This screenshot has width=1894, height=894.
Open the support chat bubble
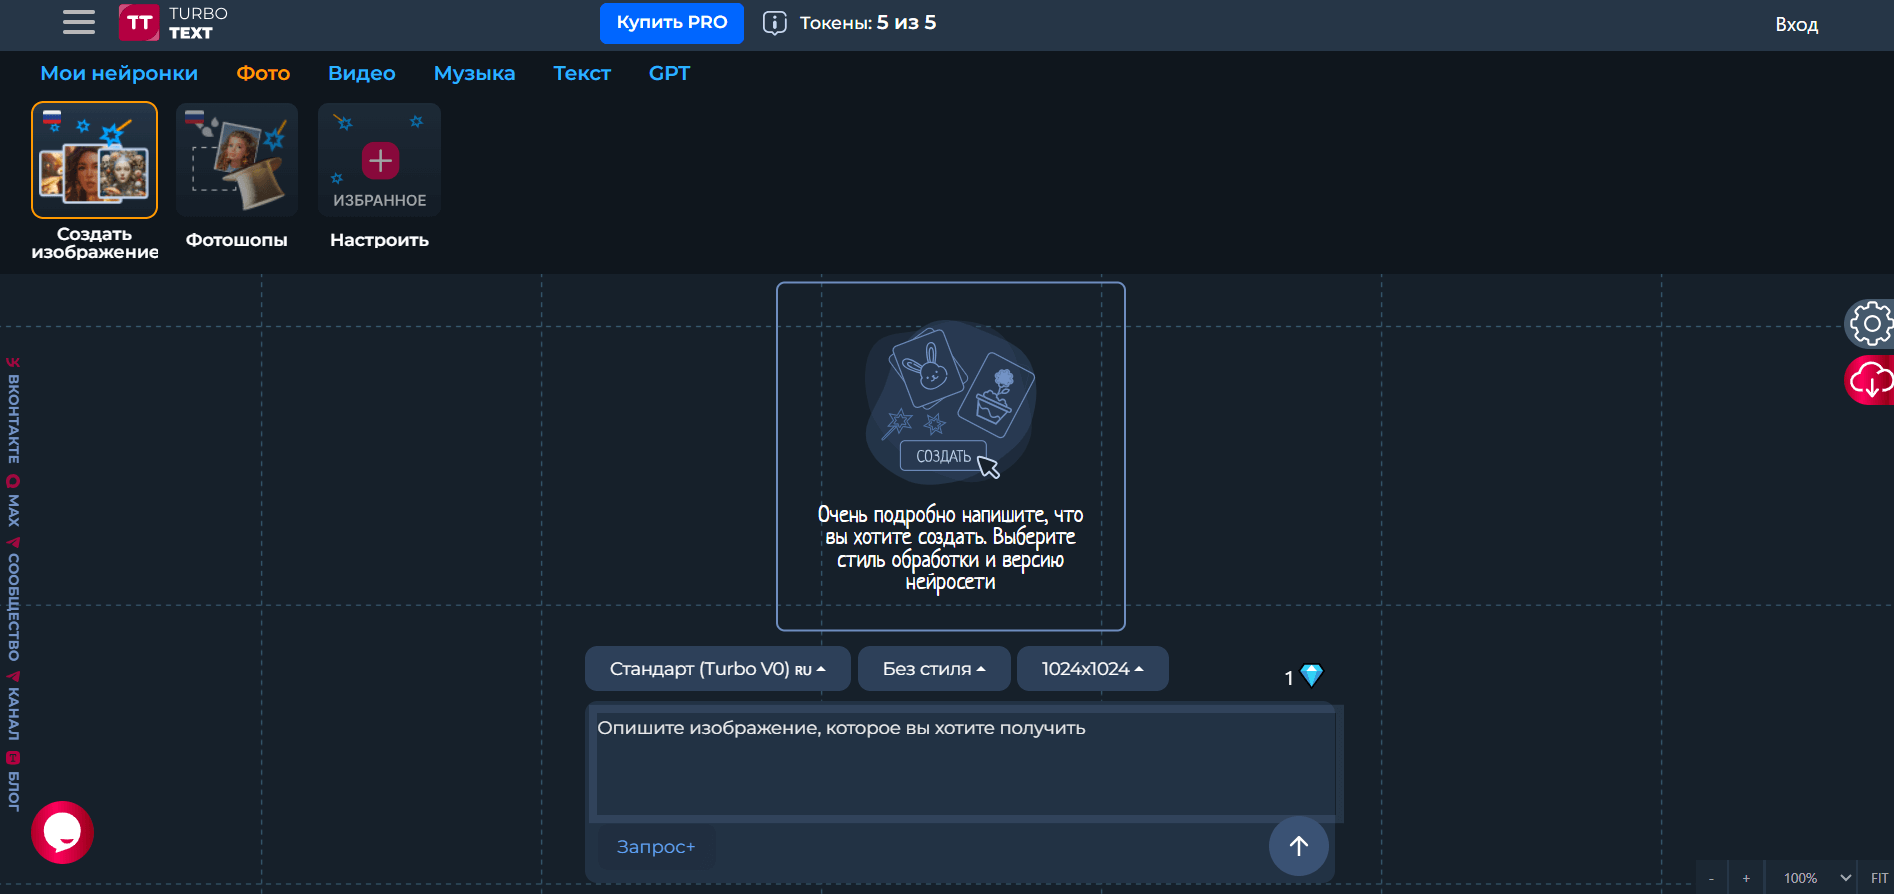[x=62, y=832]
